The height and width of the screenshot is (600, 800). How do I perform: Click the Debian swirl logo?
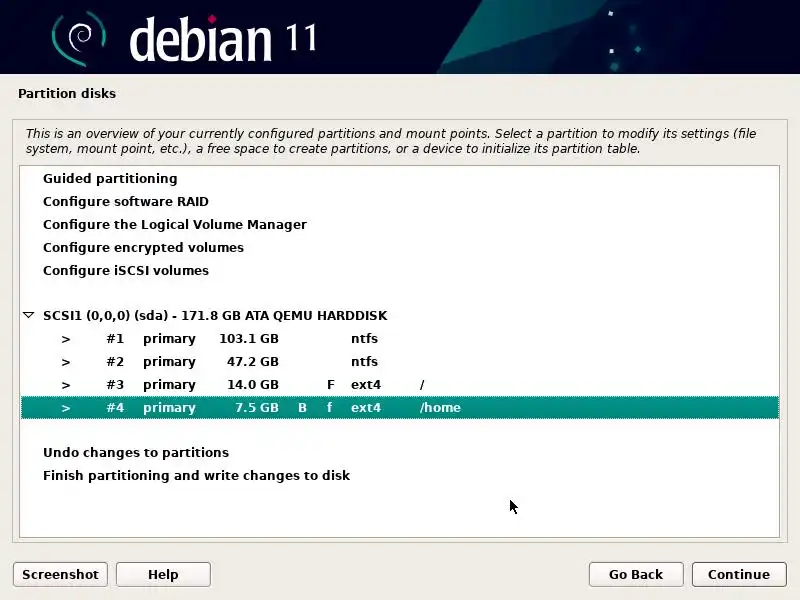click(79, 38)
